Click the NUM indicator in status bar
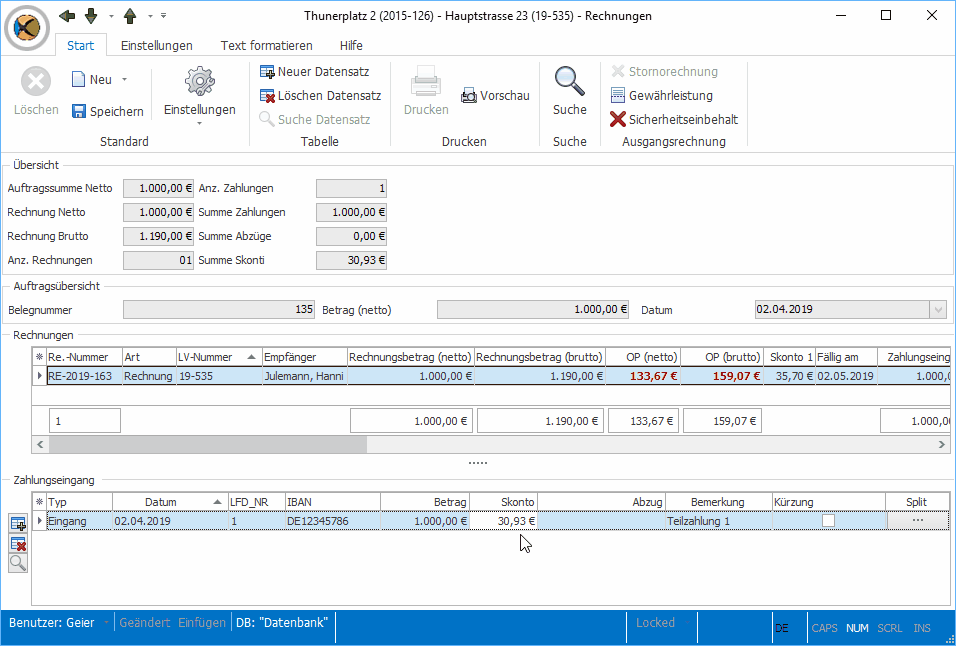Viewport: 956px width, 646px height. point(857,628)
